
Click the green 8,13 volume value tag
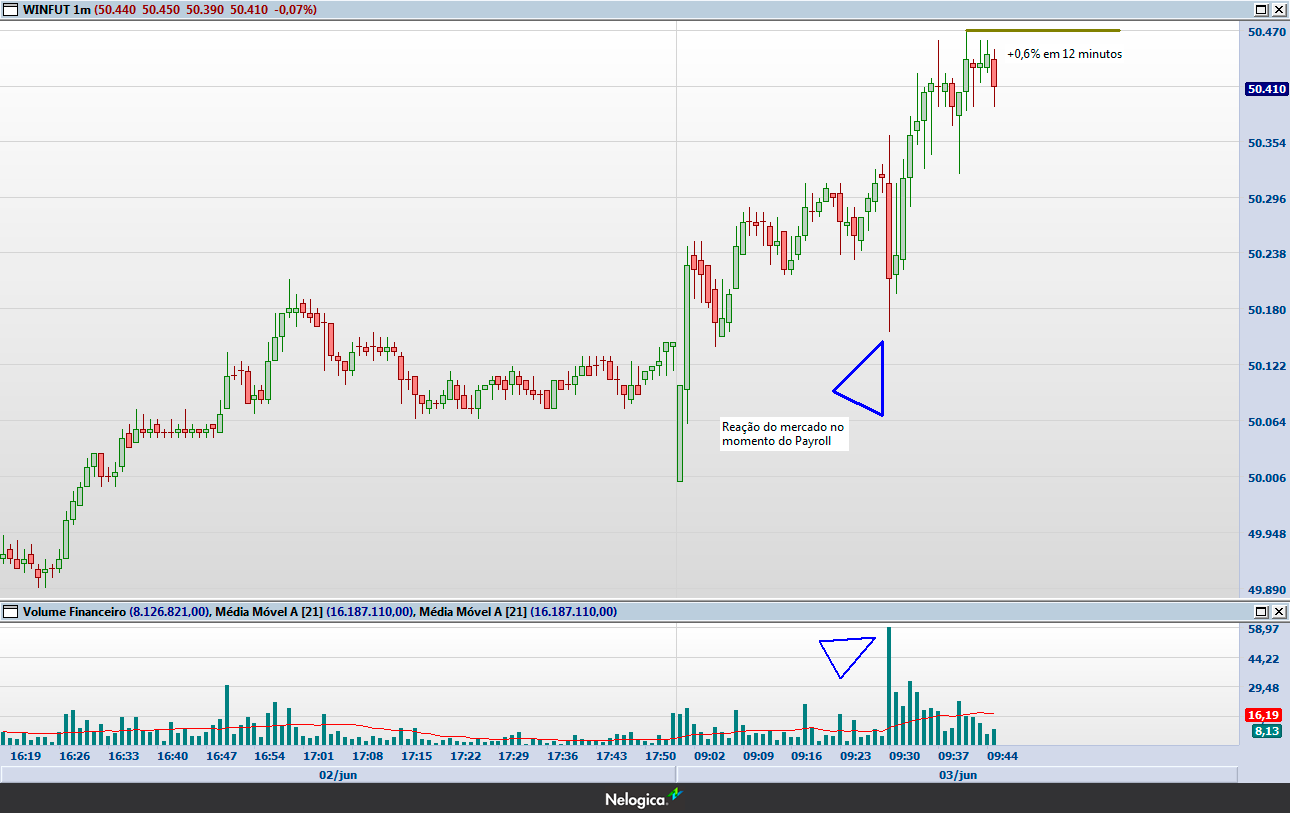[1265, 731]
